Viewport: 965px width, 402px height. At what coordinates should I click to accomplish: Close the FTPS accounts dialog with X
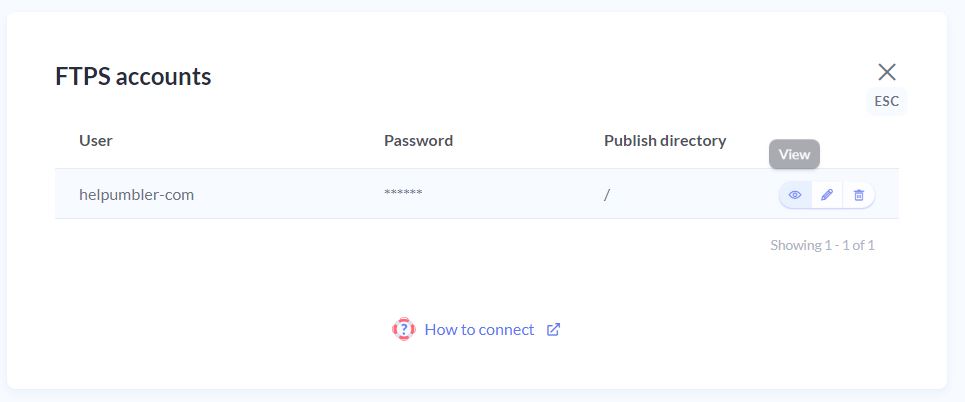(887, 72)
